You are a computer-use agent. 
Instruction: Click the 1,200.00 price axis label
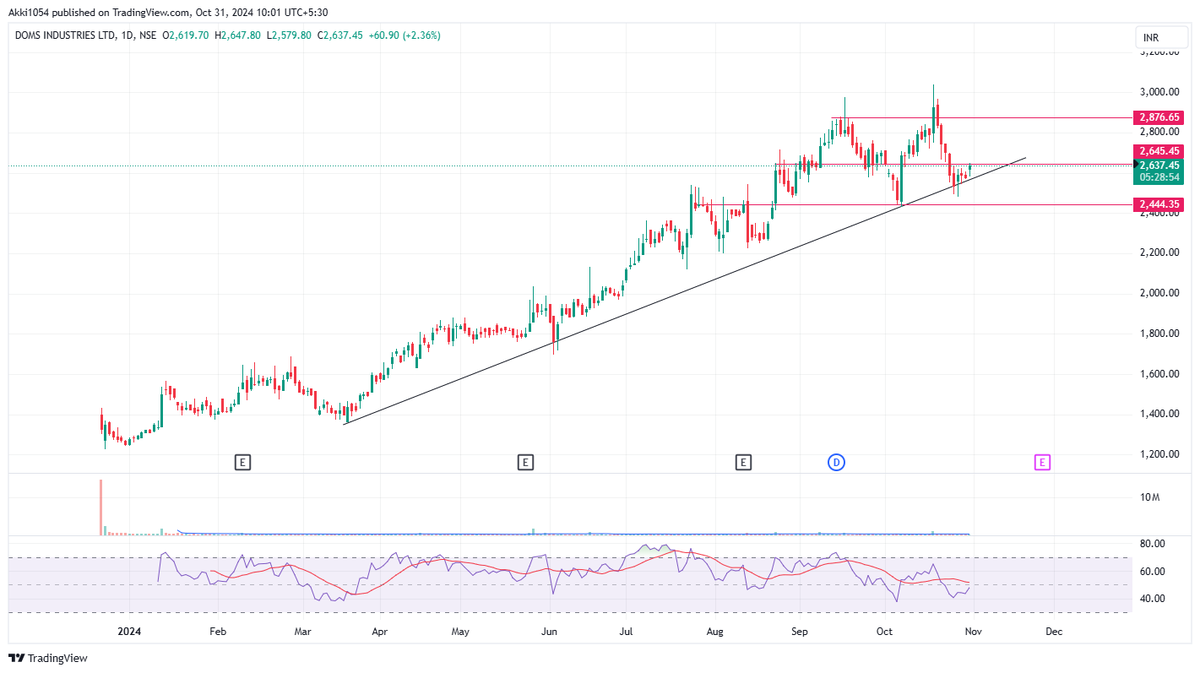click(x=1158, y=454)
